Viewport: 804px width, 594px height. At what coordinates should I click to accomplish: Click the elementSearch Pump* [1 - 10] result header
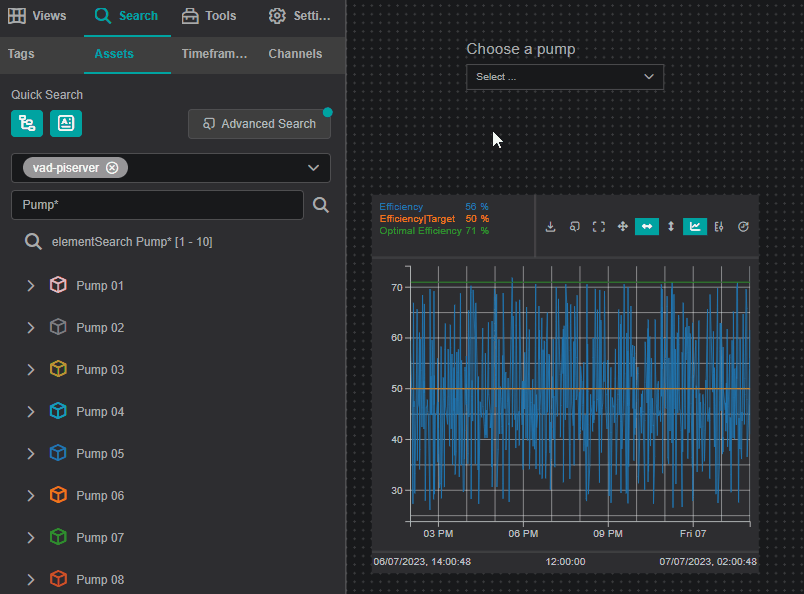pyautogui.click(x=132, y=242)
